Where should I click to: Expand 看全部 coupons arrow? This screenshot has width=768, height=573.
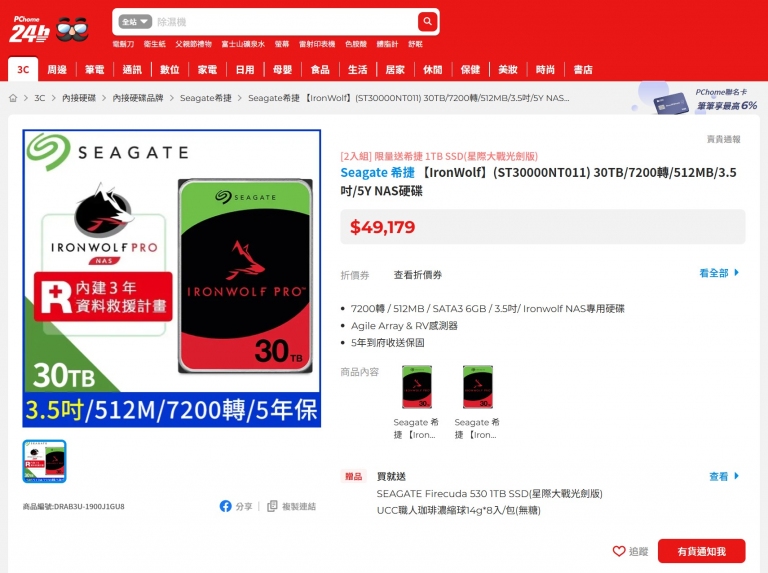737,273
